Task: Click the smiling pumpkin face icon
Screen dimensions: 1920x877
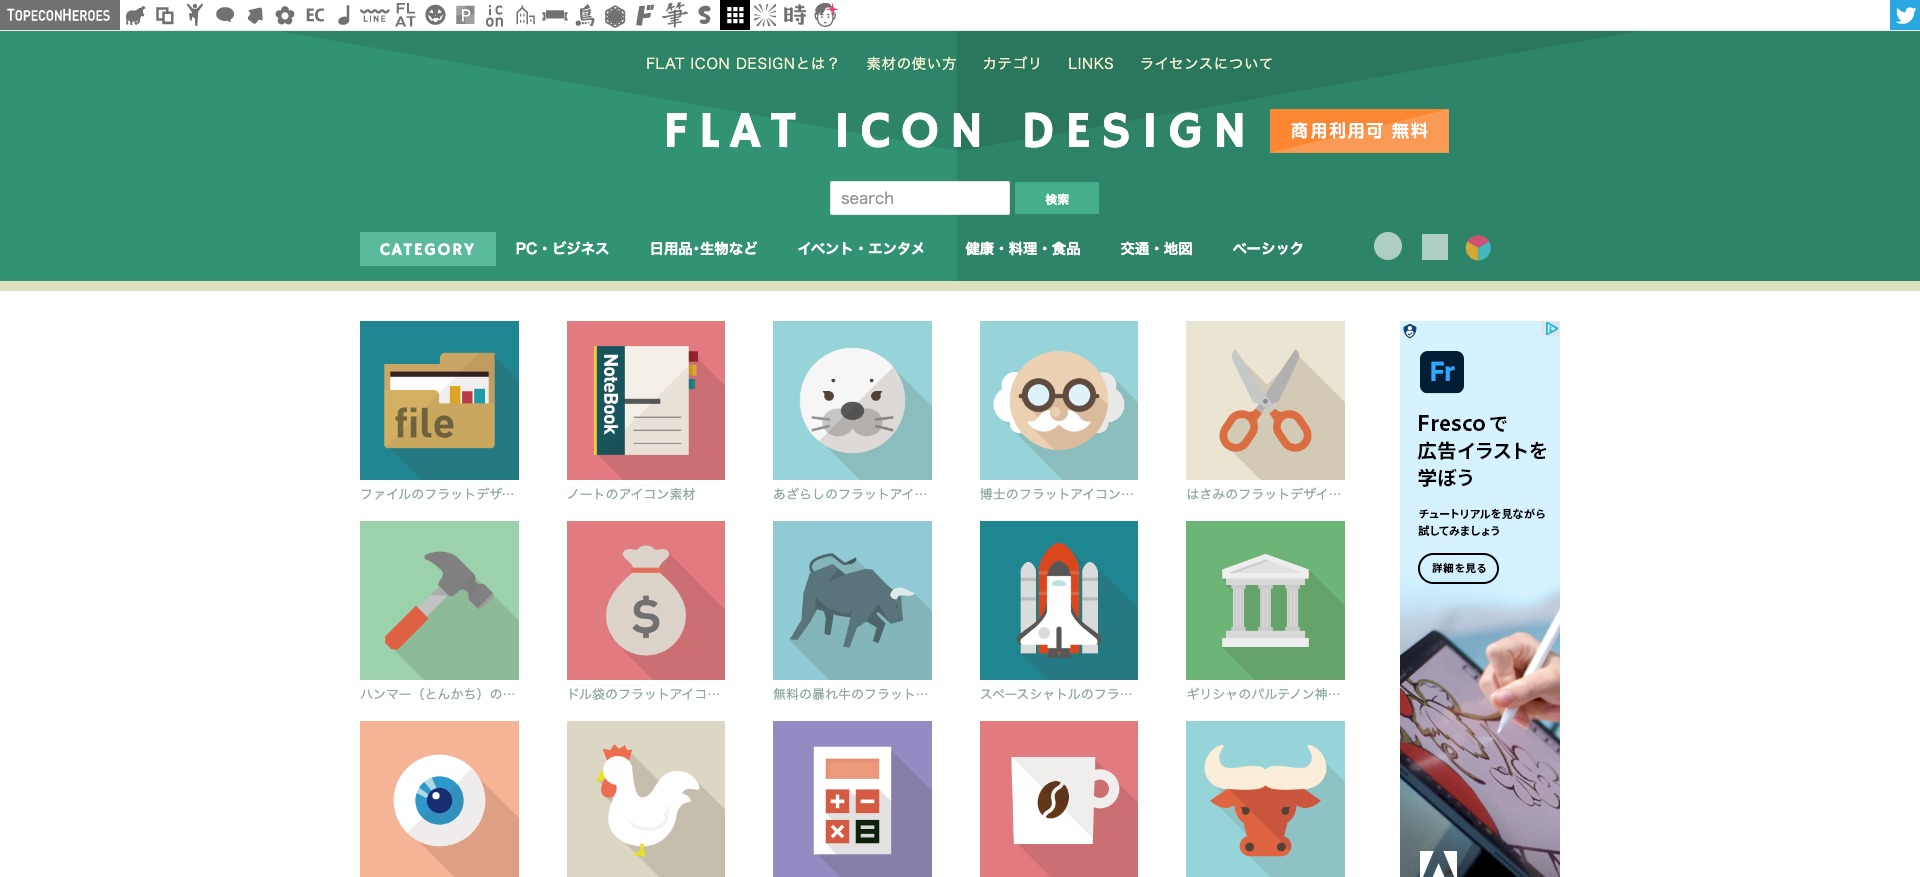Action: point(435,15)
